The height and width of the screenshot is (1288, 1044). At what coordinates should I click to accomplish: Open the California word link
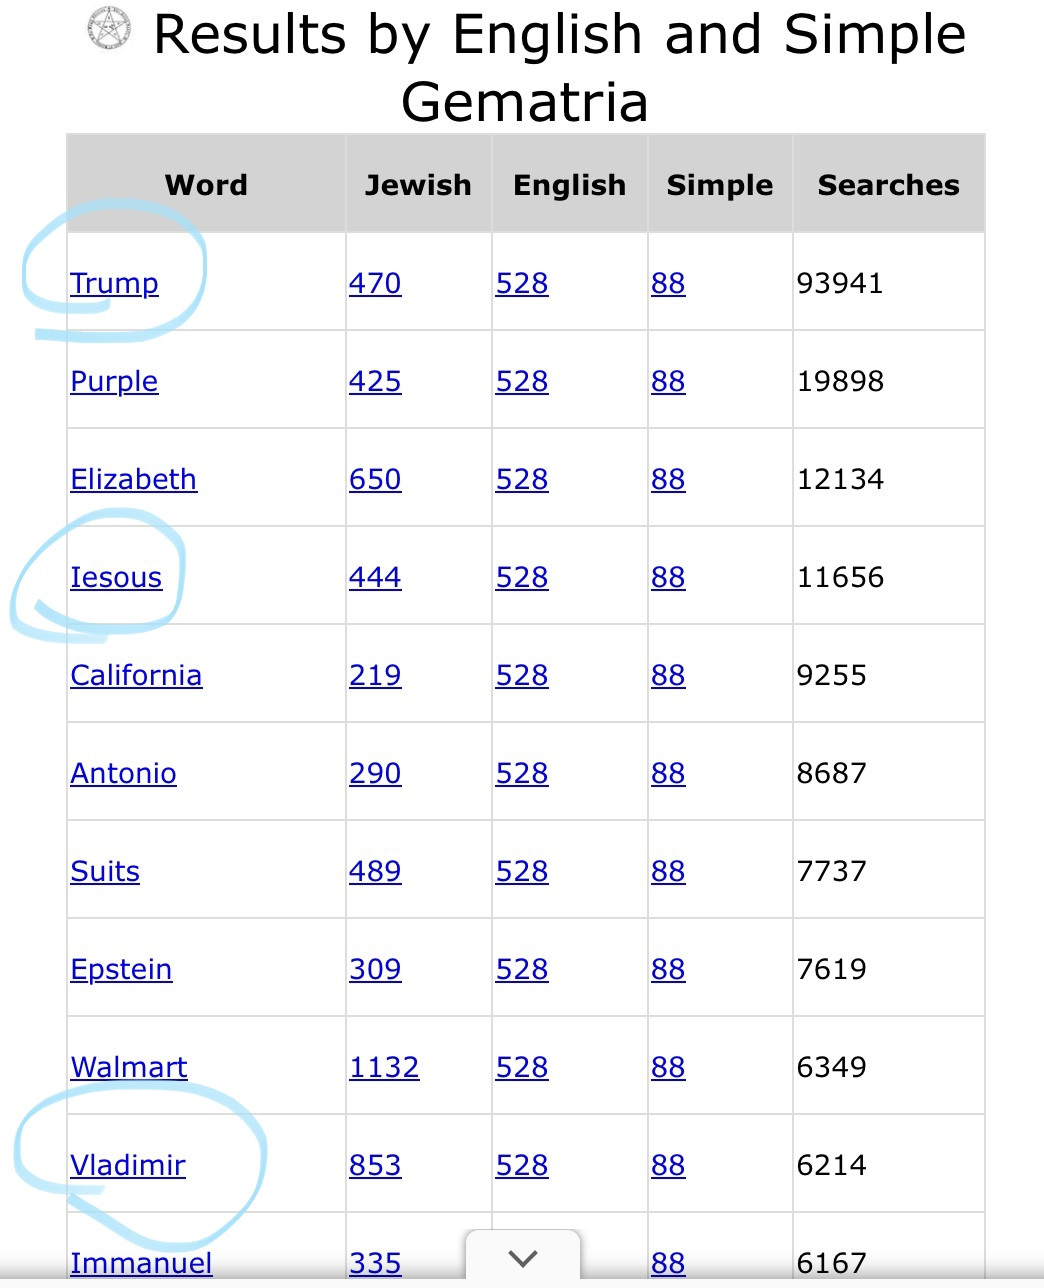tap(136, 675)
